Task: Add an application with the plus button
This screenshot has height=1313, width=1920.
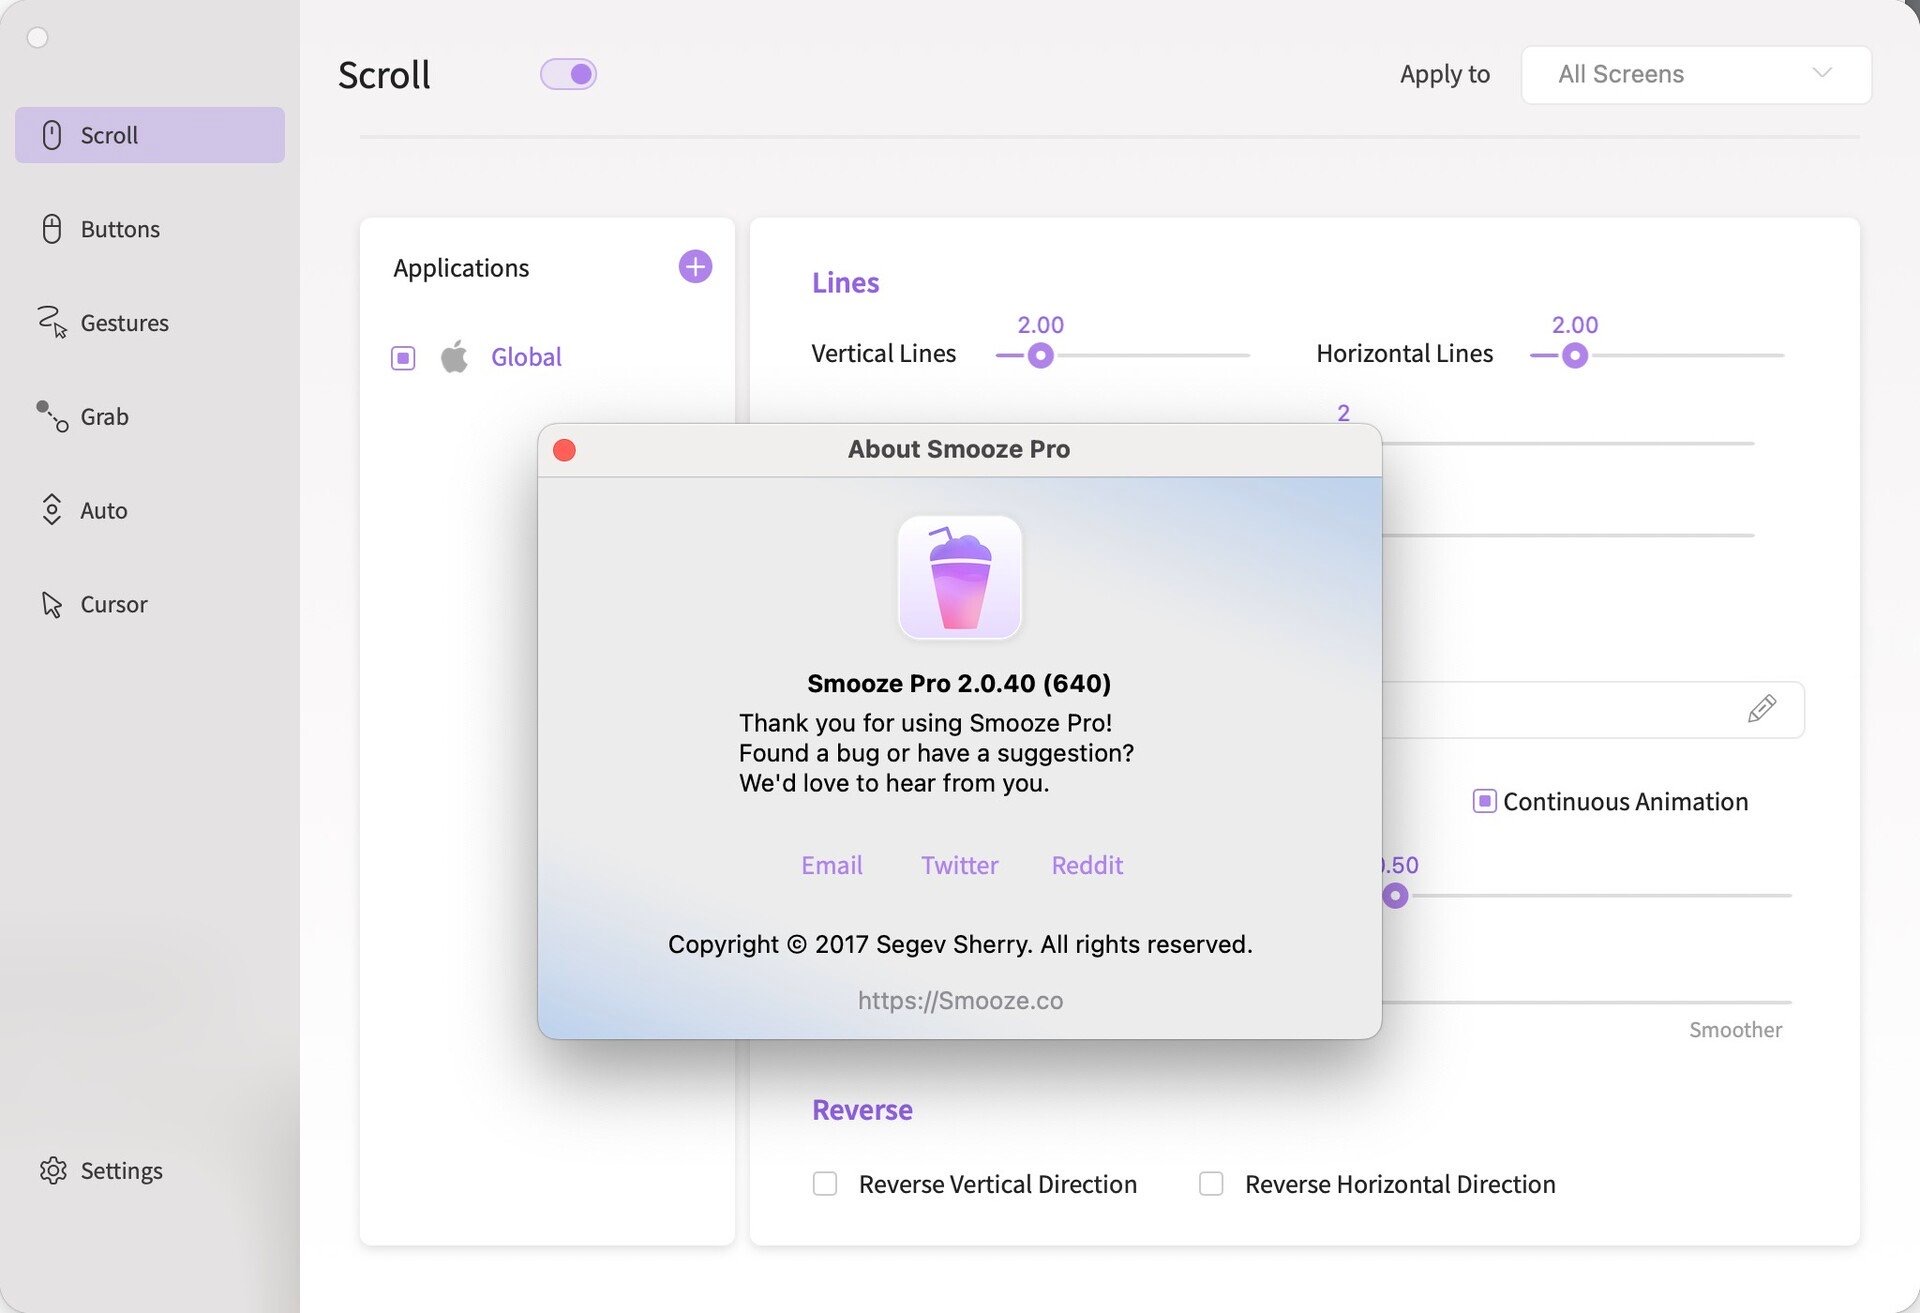Action: click(x=696, y=266)
